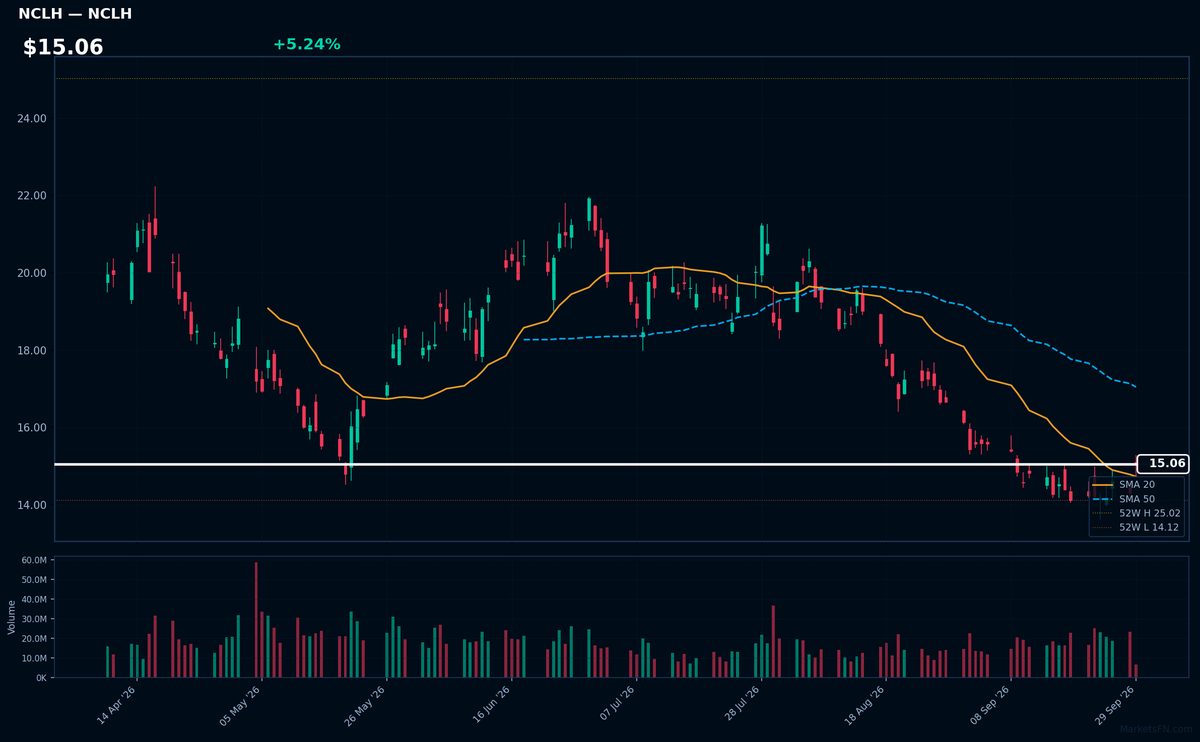Image resolution: width=1200 pixels, height=742 pixels.
Task: Click the 40.0M volume axis label
Action: pyautogui.click(x=34, y=600)
